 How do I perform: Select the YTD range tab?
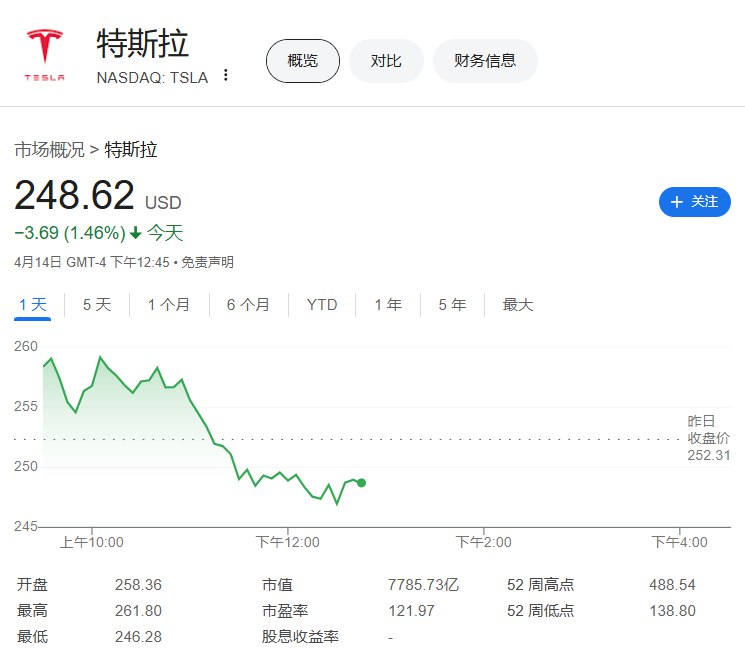coord(322,305)
